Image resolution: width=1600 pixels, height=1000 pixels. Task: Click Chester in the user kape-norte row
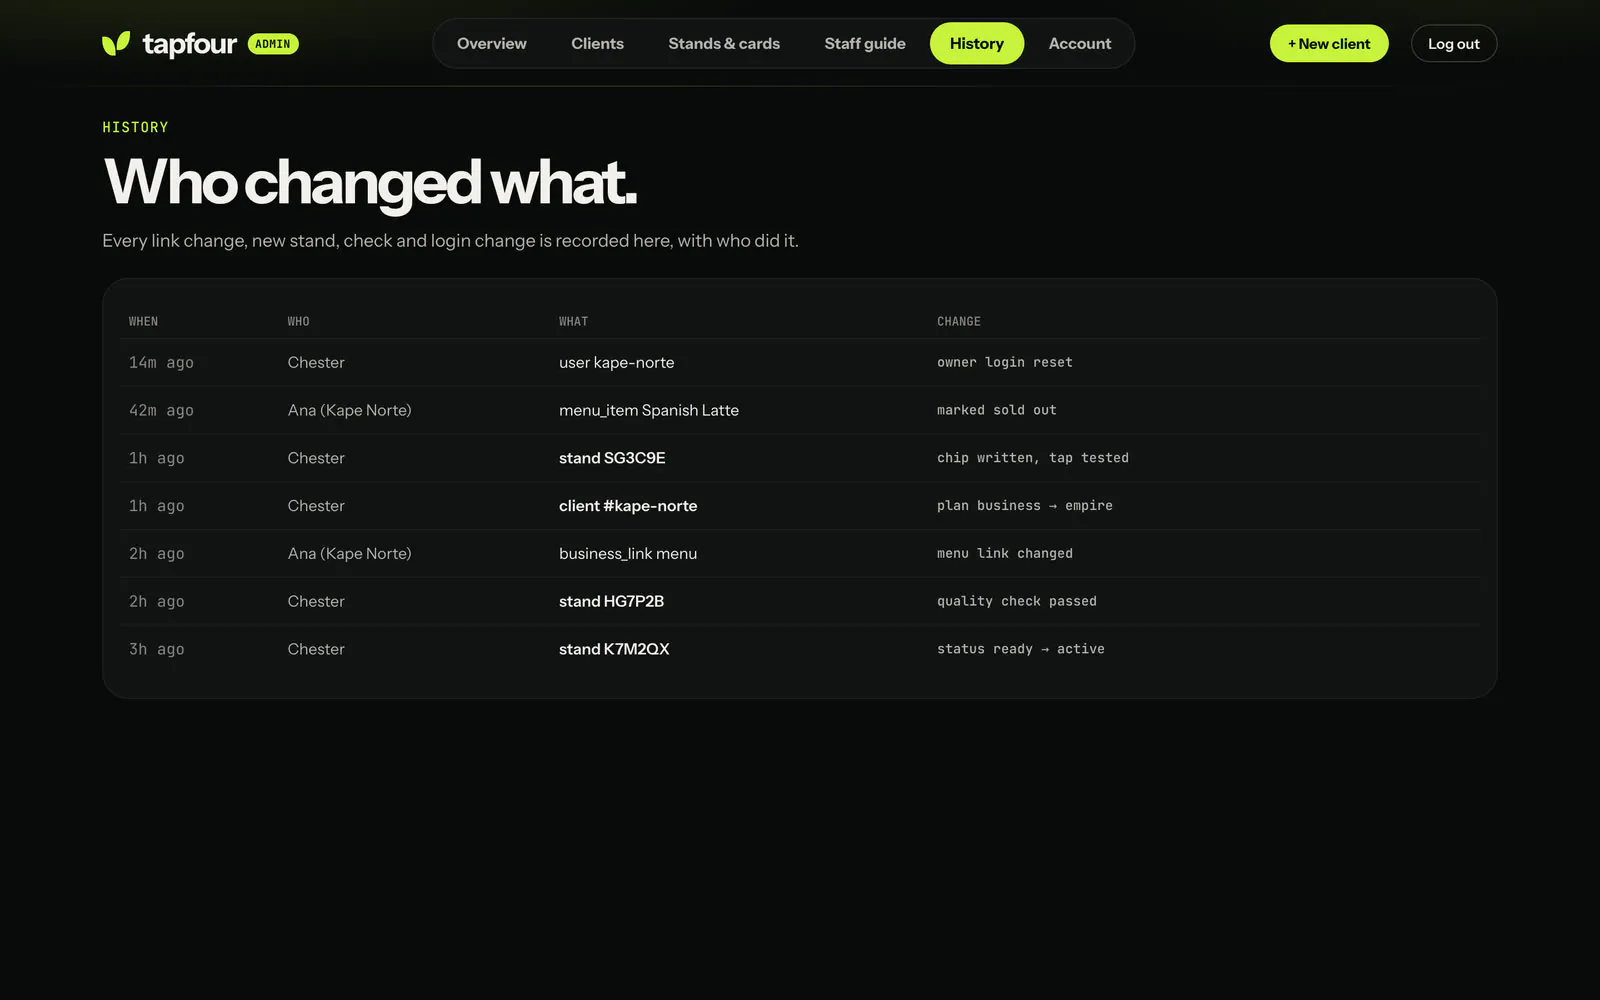(x=316, y=363)
